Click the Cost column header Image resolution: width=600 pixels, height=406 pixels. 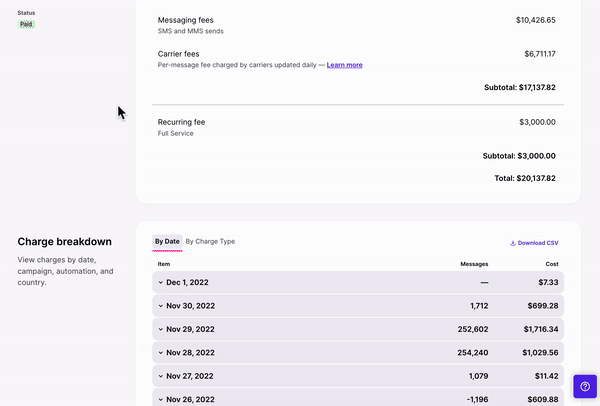tap(552, 264)
